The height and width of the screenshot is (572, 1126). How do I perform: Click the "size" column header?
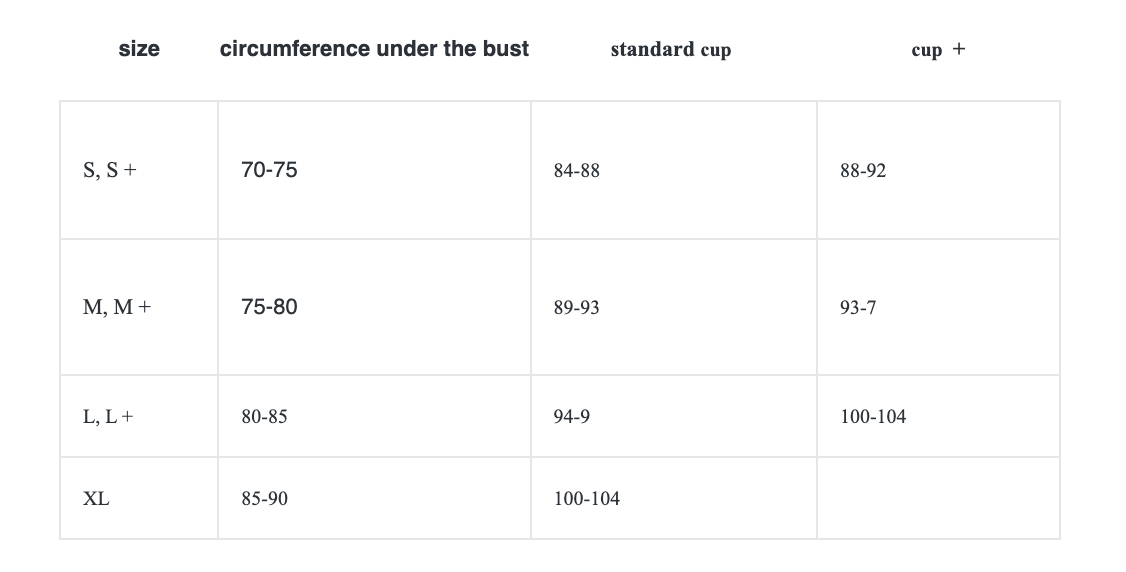click(139, 49)
